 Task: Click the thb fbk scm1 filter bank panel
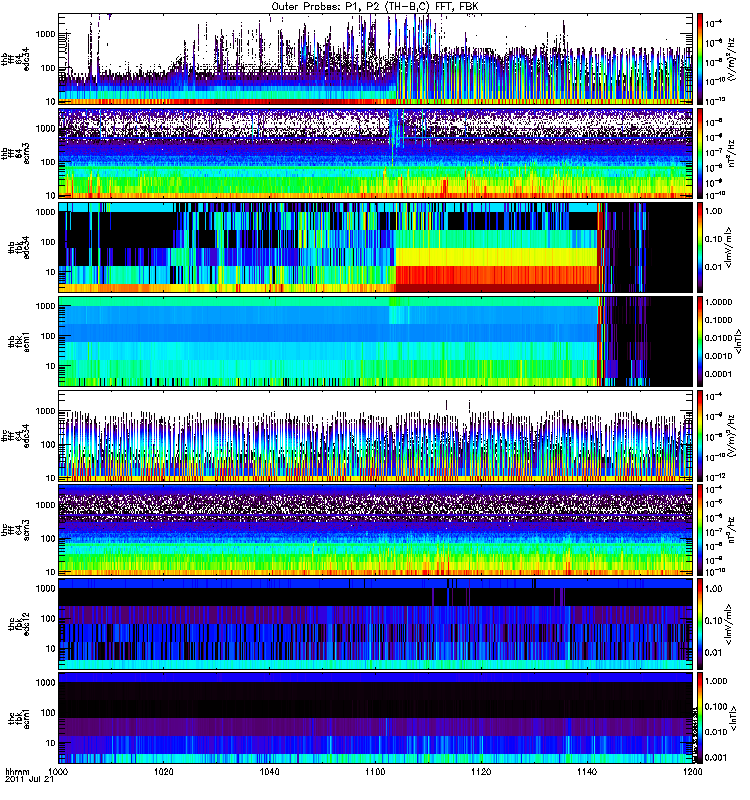pos(376,341)
